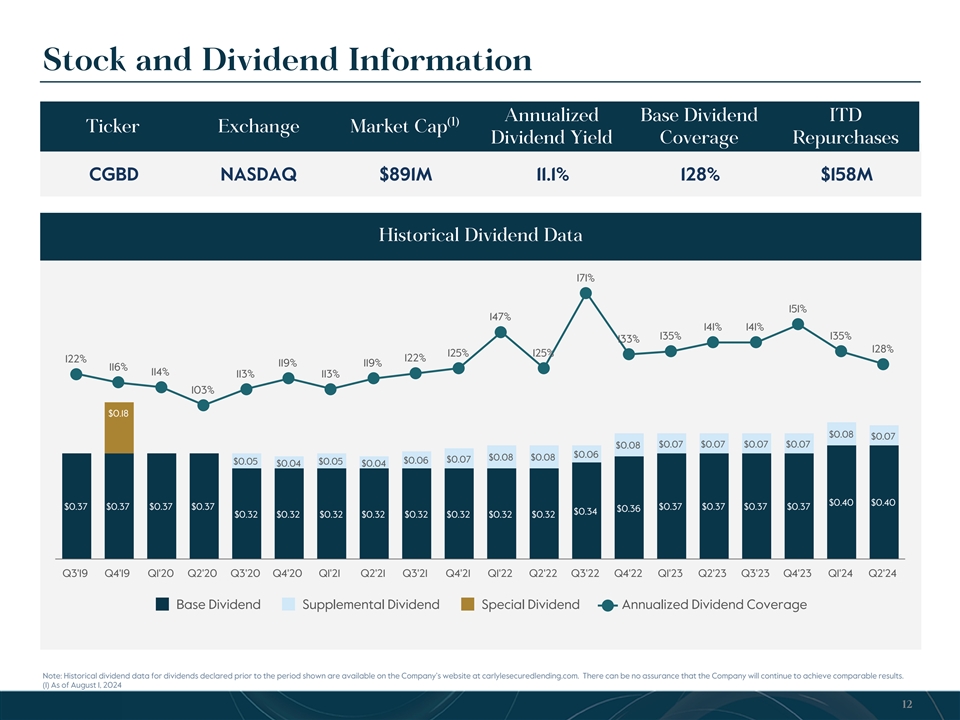Click the 147% coverage data point

point(501,332)
